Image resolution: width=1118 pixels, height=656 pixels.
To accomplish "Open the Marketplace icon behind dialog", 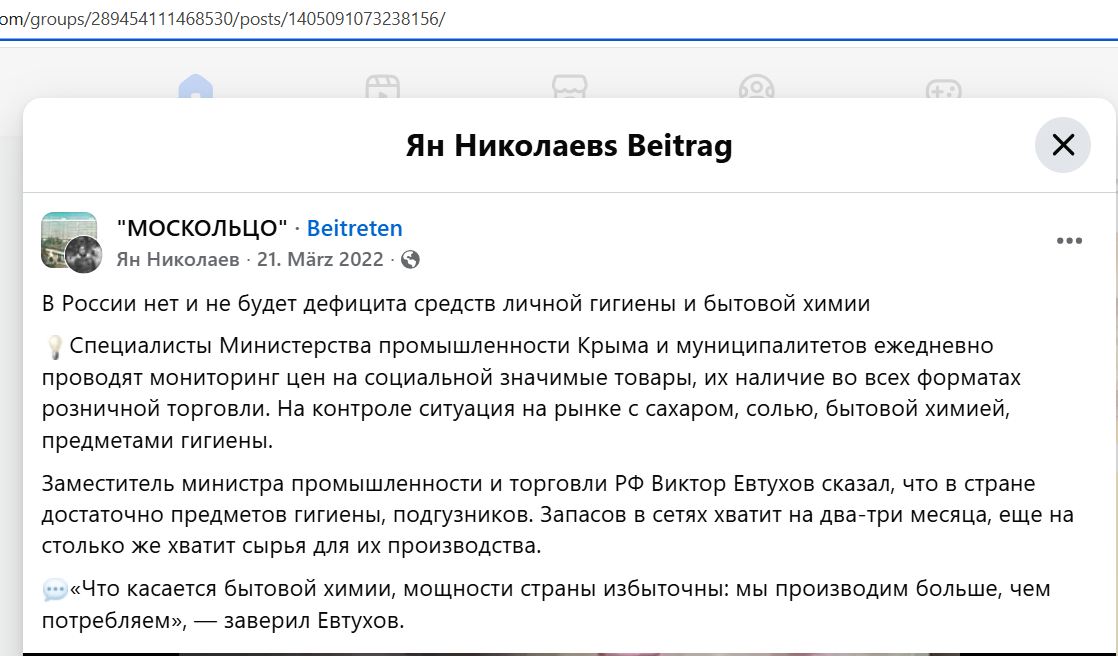I will 570,86.
